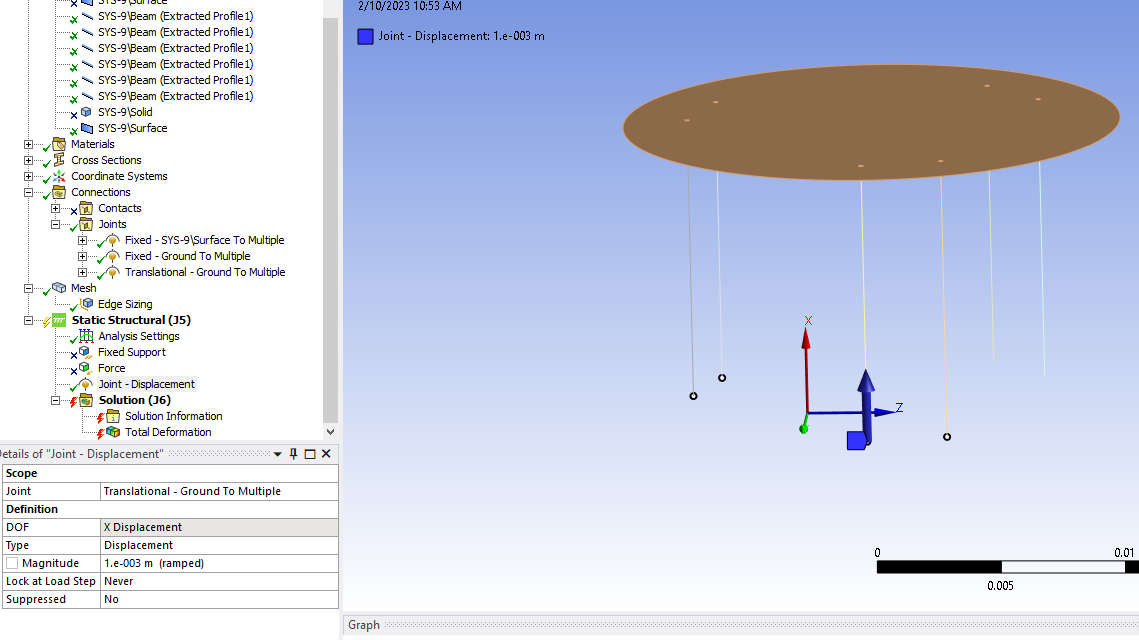Expand the Materials tree node
The image size is (1139, 640).
28,144
